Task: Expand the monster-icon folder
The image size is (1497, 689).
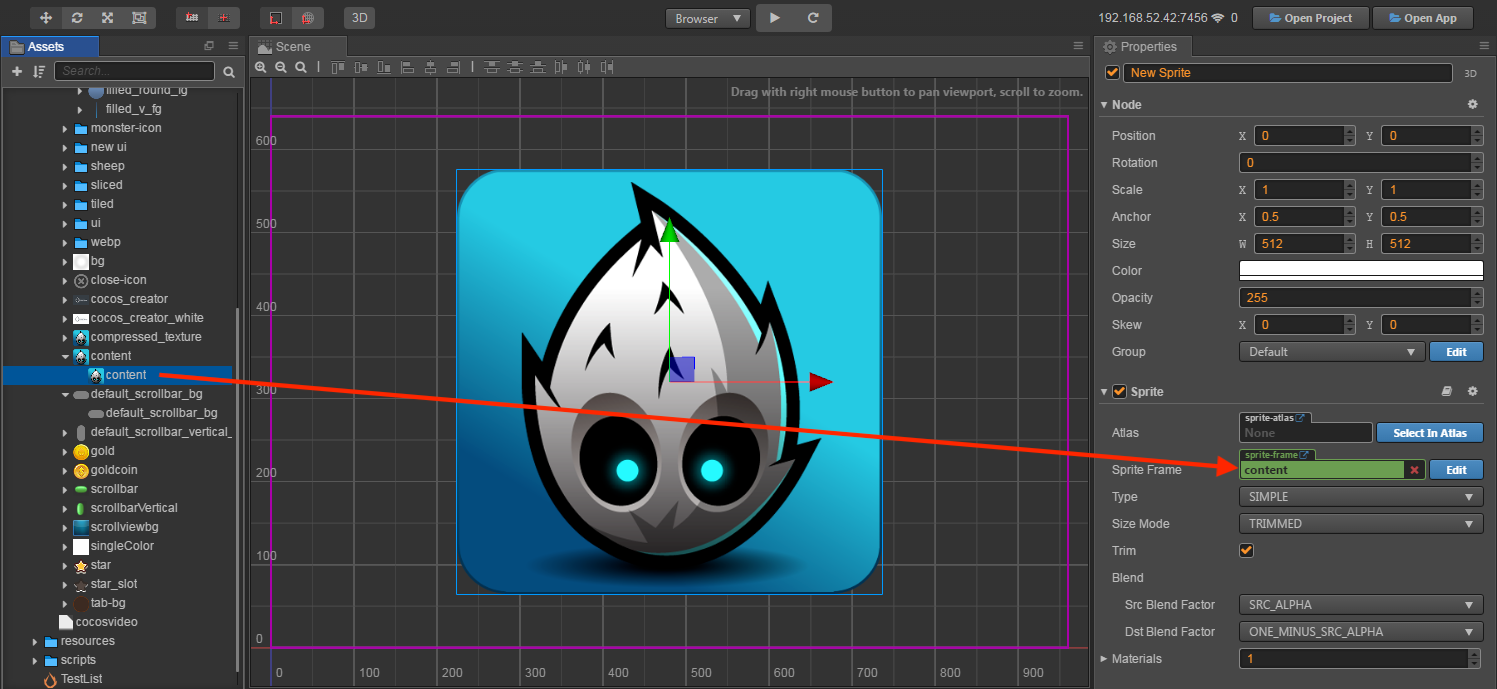Action: (66, 128)
